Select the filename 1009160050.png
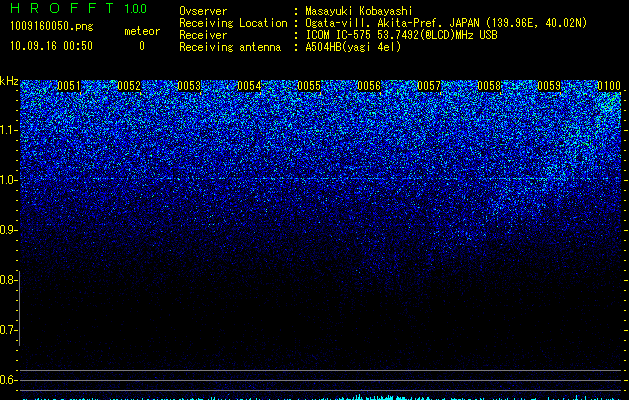This screenshot has width=629, height=400. coord(51,26)
